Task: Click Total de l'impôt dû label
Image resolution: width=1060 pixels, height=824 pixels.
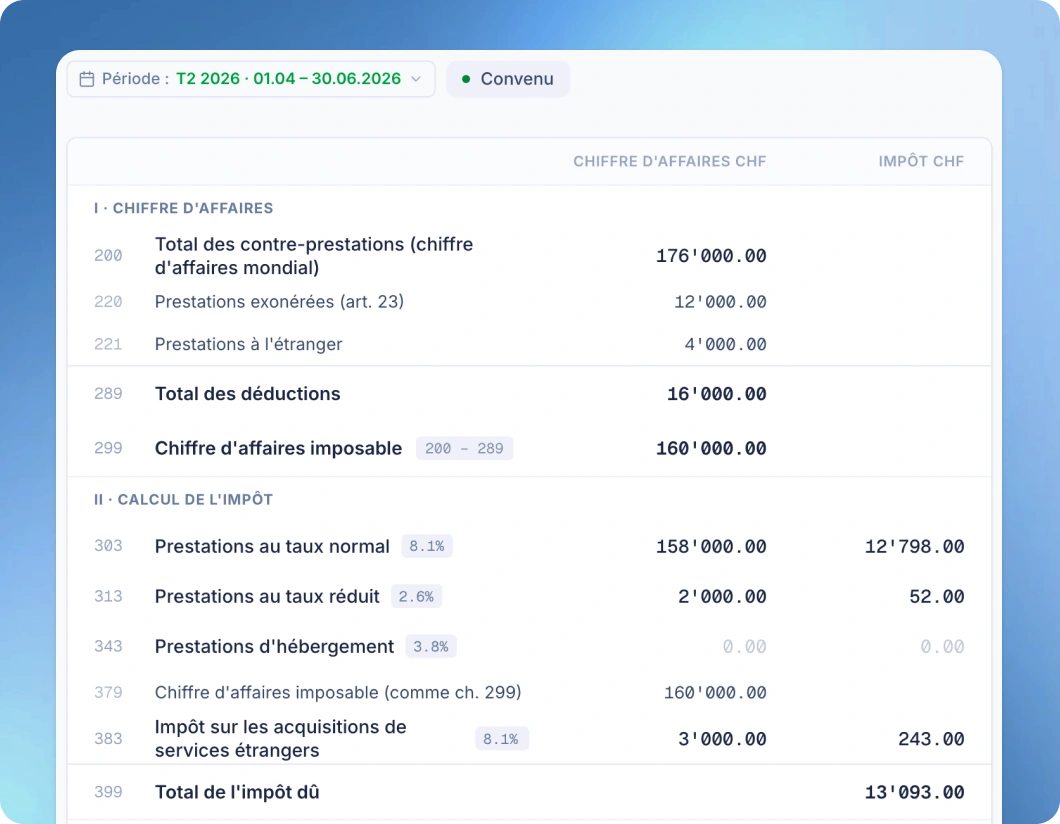Action: coord(237,792)
